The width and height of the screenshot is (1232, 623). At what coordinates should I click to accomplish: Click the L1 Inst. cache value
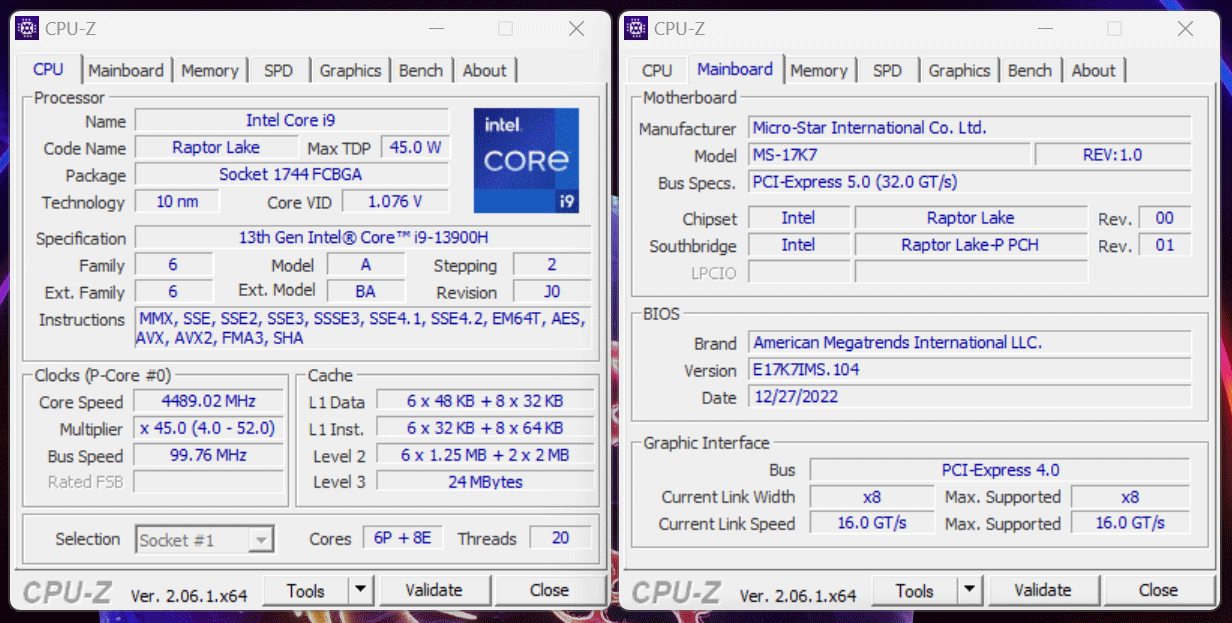(x=485, y=428)
